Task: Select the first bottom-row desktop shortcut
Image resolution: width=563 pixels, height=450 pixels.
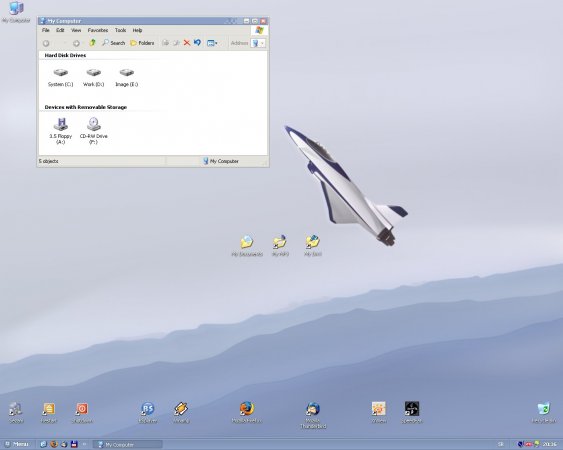Action: click(16, 412)
